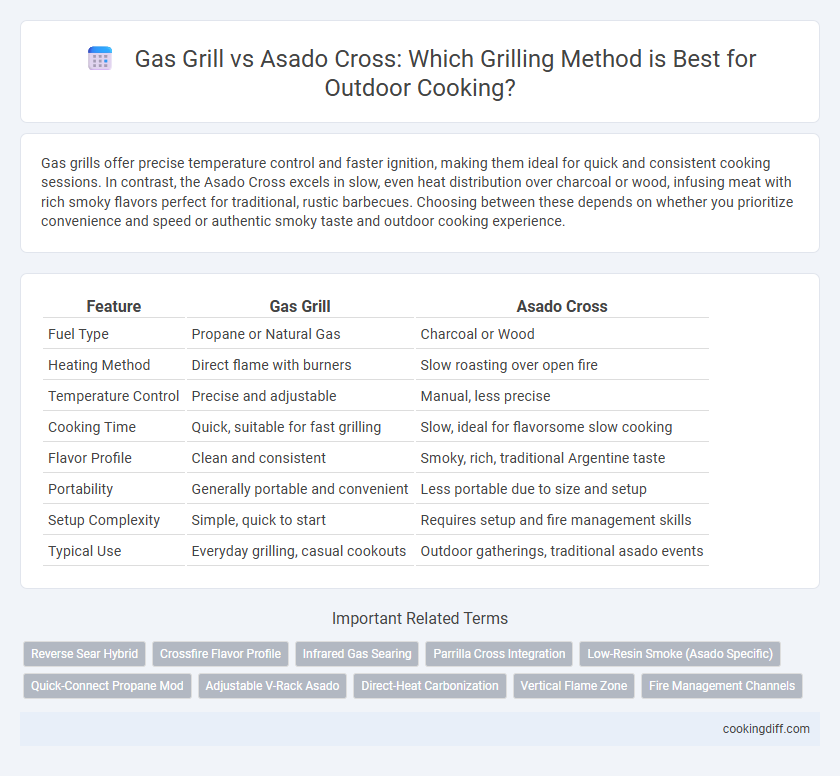Click the Temperature Control row label
Screen dimensions: 840x776
[x=114, y=396]
